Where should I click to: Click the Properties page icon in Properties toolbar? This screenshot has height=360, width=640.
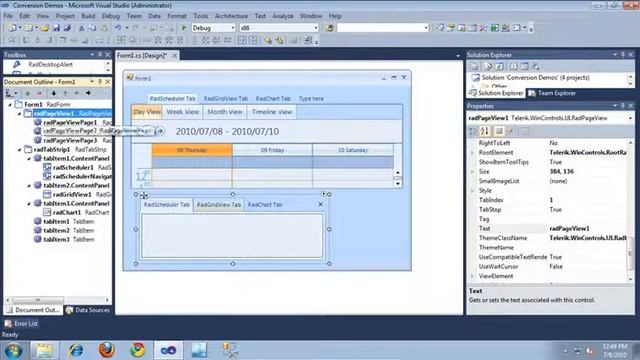pyautogui.click(x=499, y=131)
